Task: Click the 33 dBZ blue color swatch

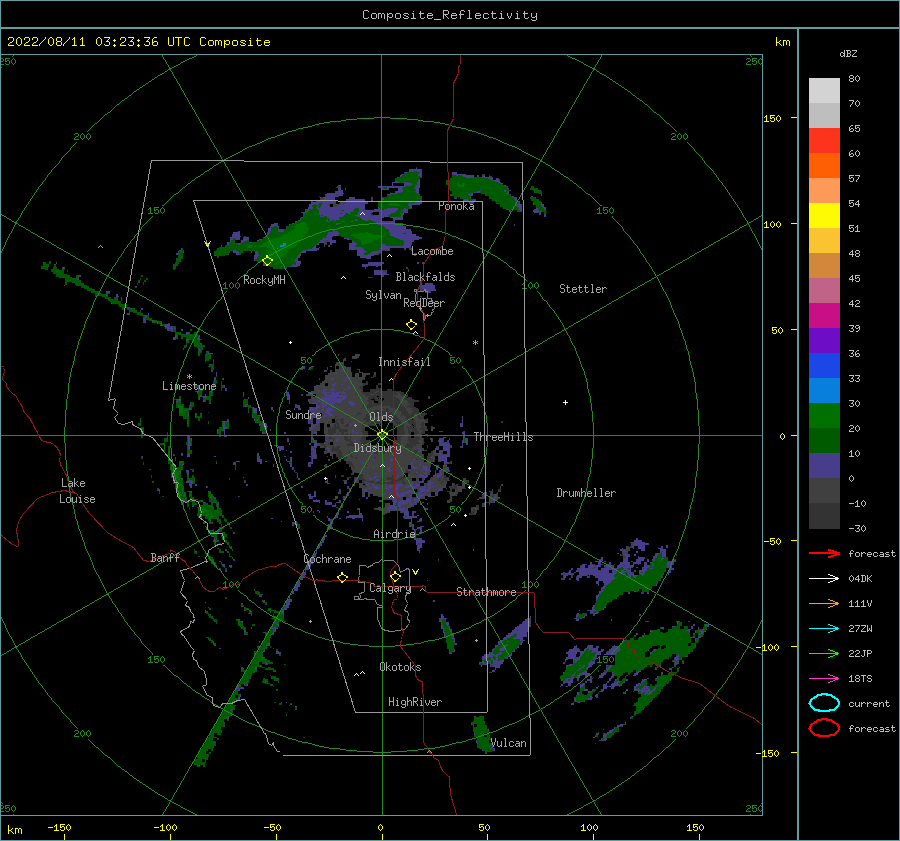Action: (x=824, y=365)
